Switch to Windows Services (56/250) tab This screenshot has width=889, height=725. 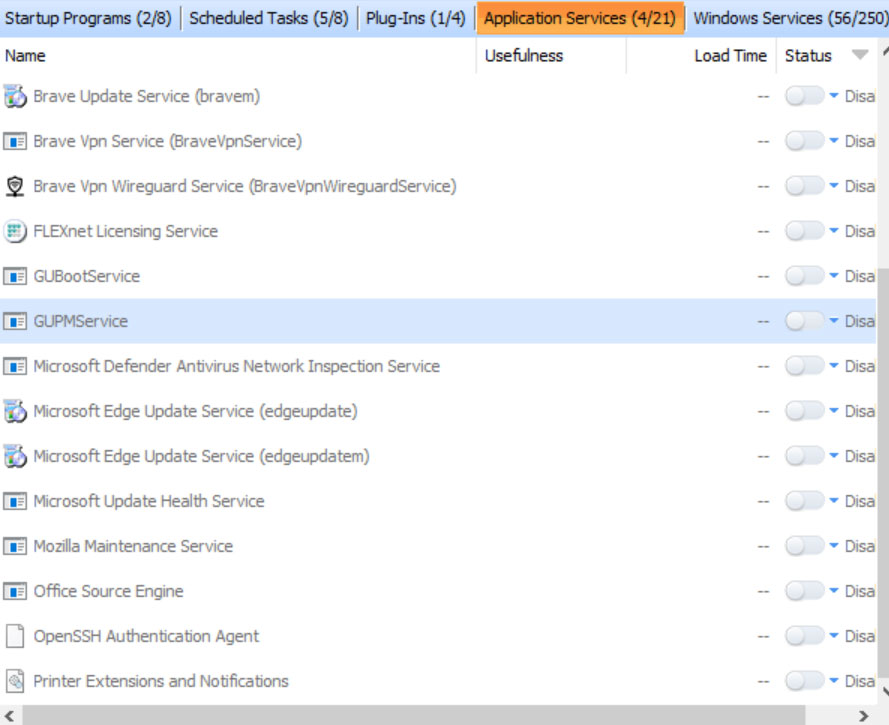[789, 18]
